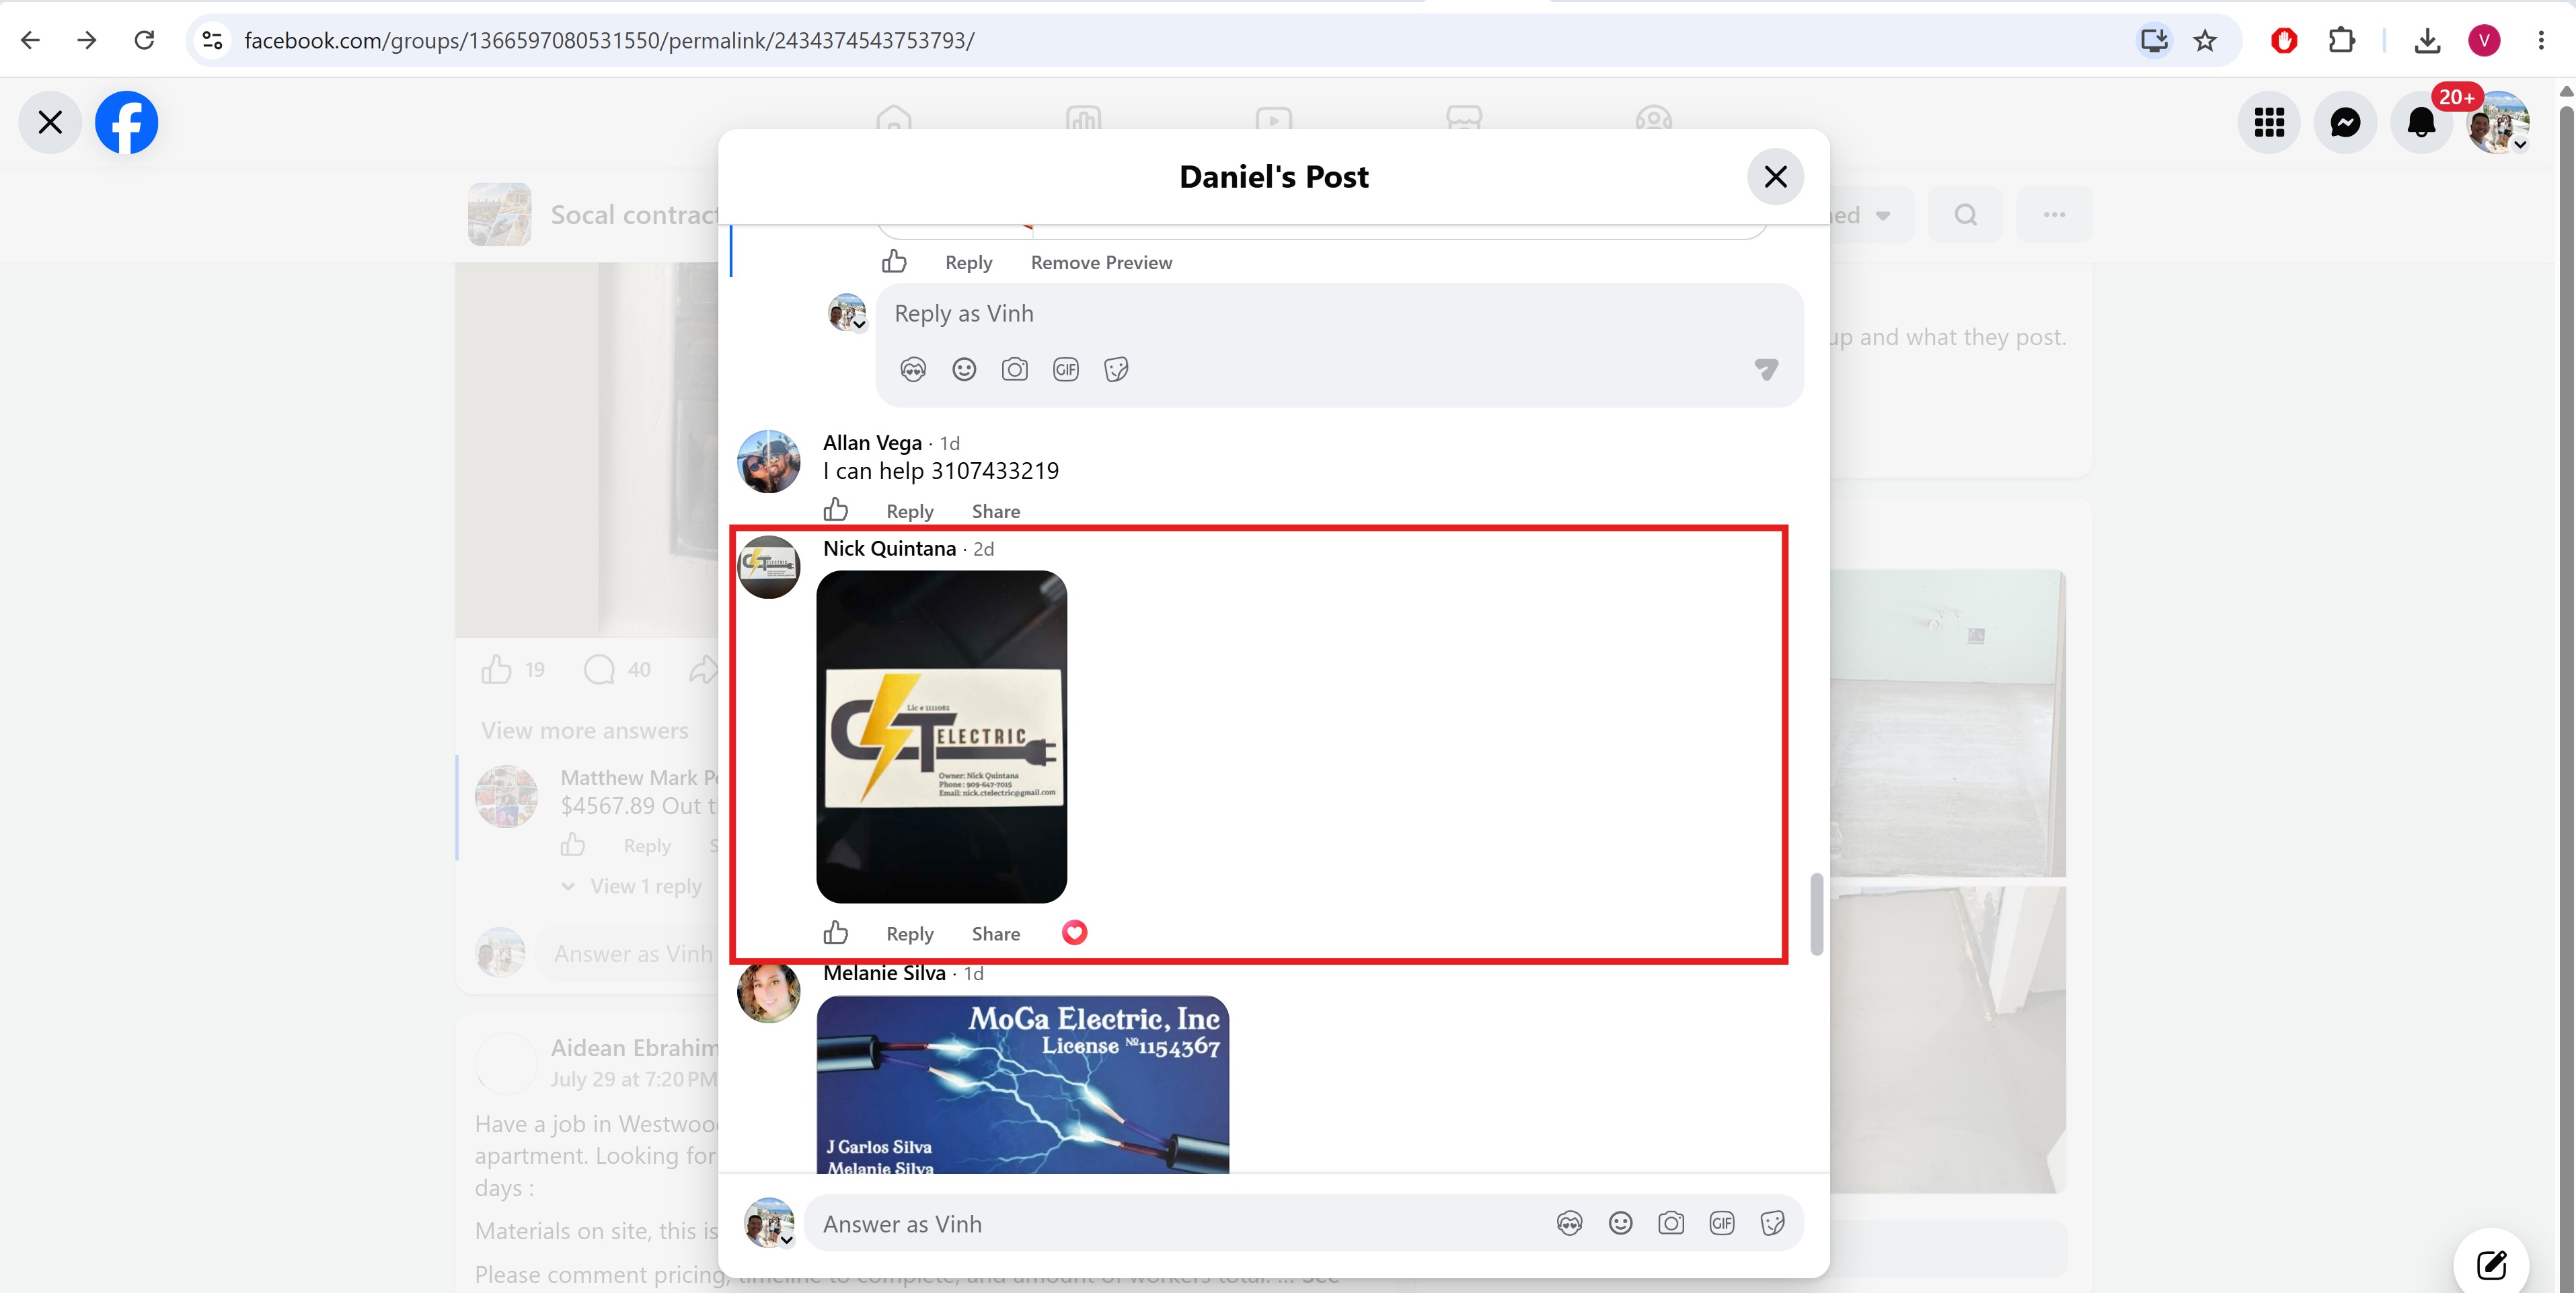
Task: Like the comment above Remove Preview
Action: click(894, 262)
